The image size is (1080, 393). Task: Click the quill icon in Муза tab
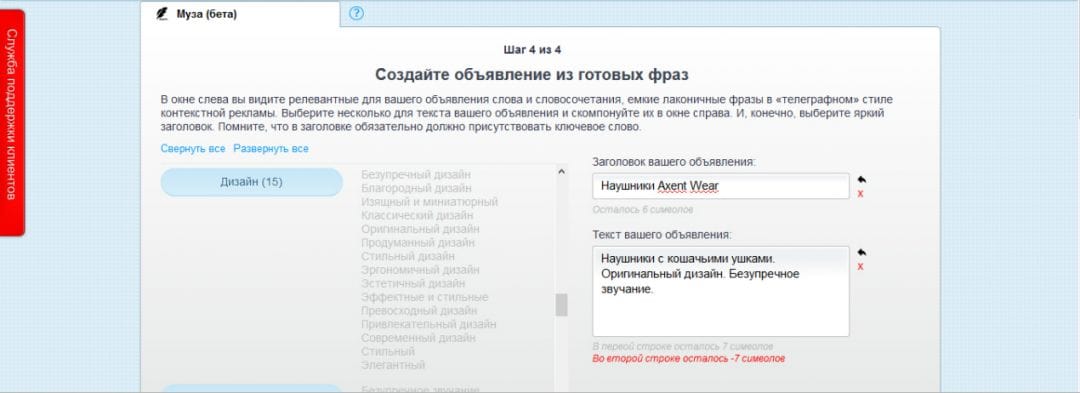pos(162,13)
